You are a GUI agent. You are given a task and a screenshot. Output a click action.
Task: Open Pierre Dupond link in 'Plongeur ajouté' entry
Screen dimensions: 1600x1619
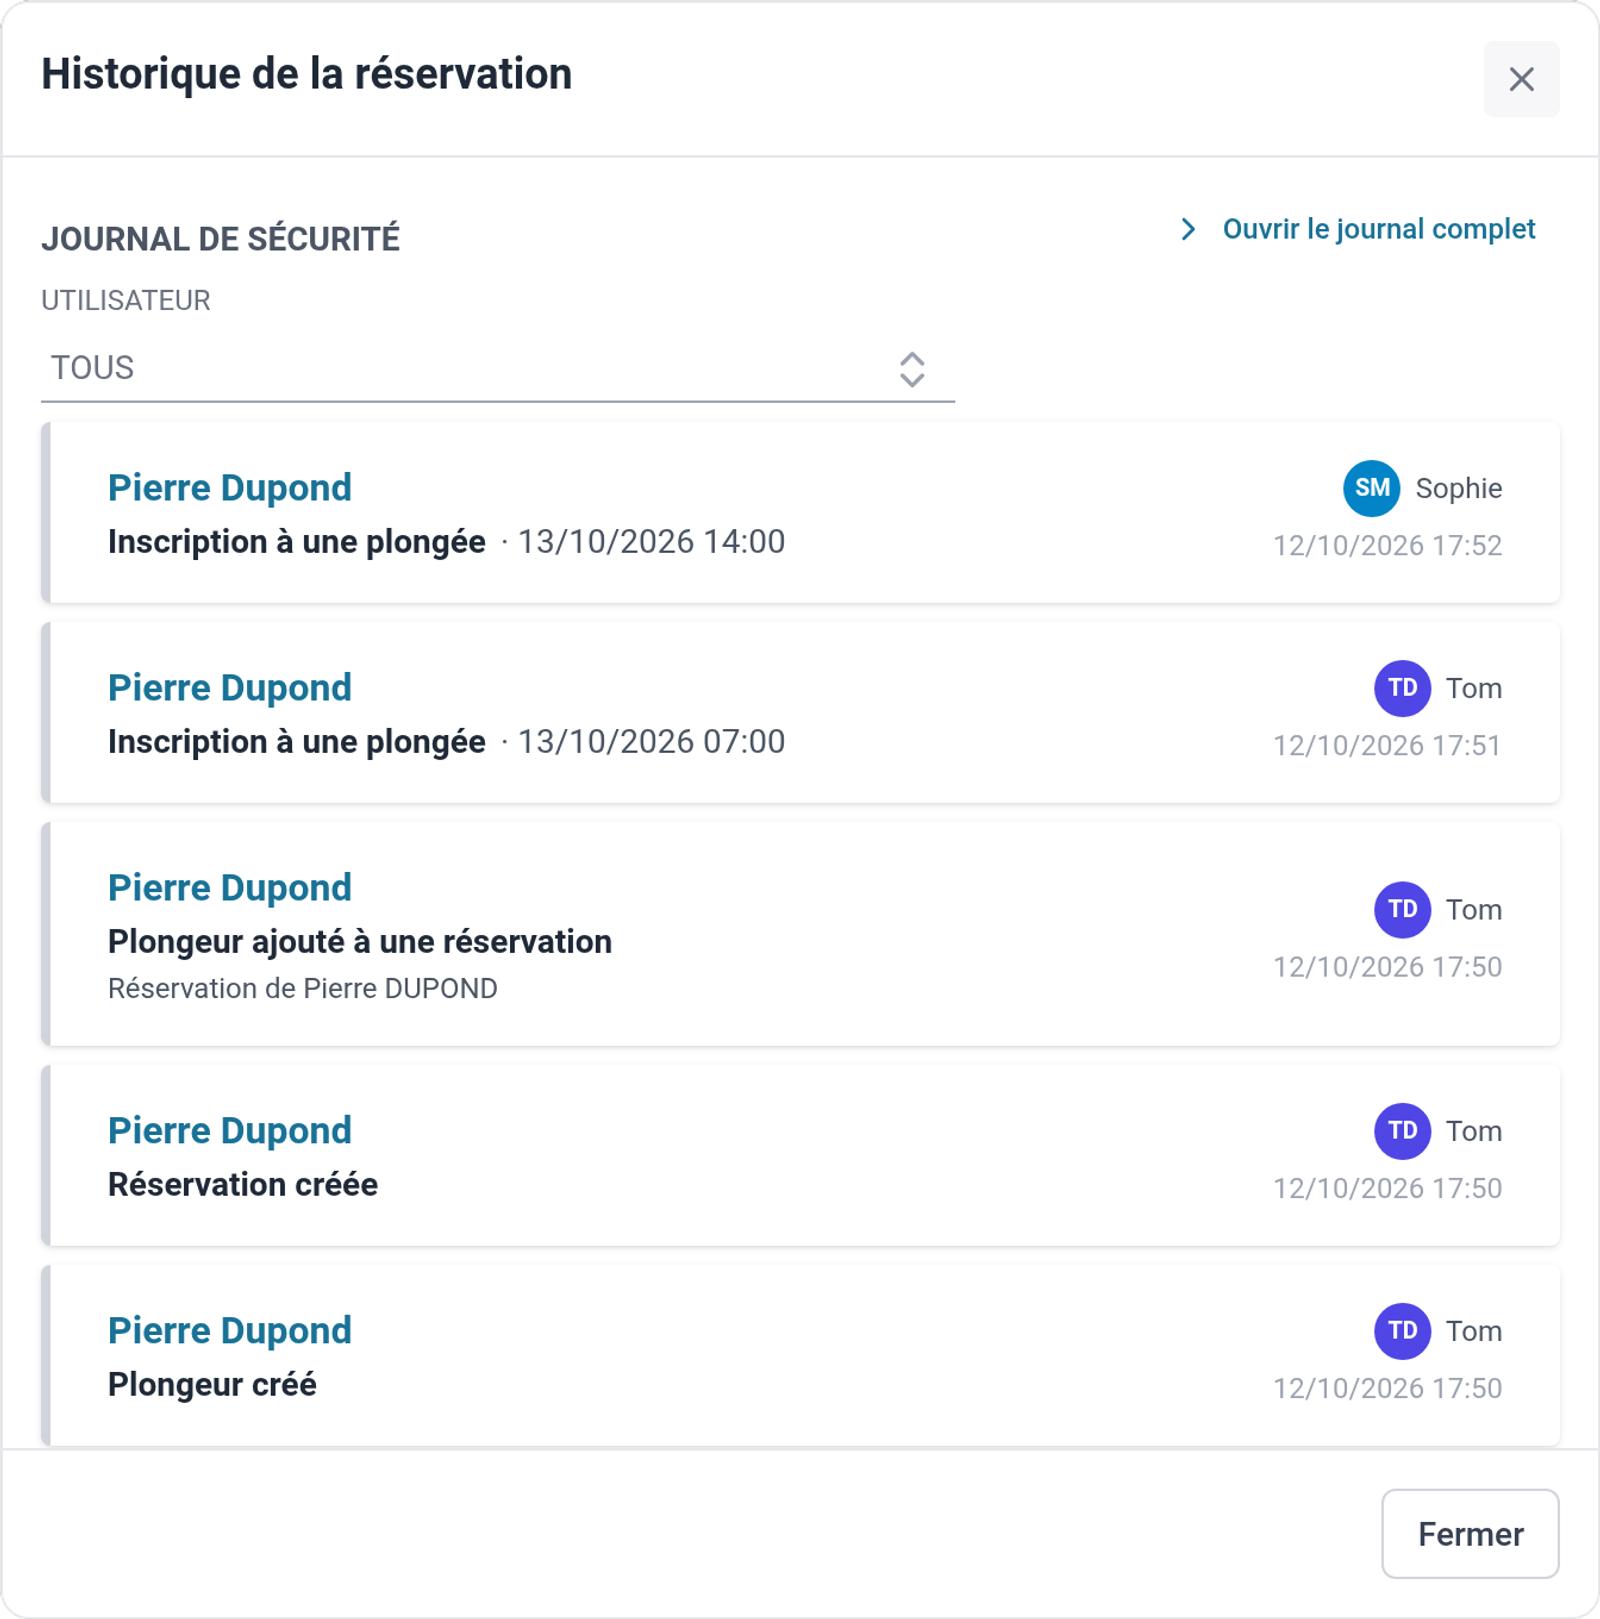click(230, 888)
